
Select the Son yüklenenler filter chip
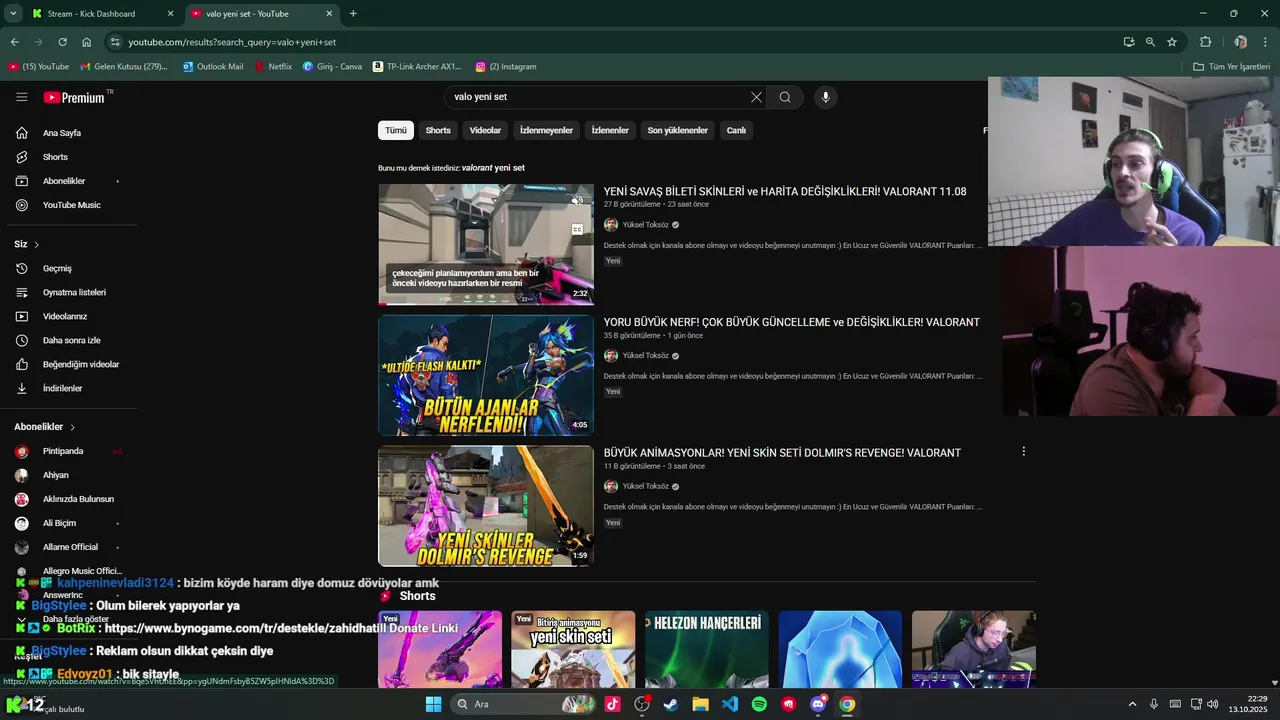[677, 130]
